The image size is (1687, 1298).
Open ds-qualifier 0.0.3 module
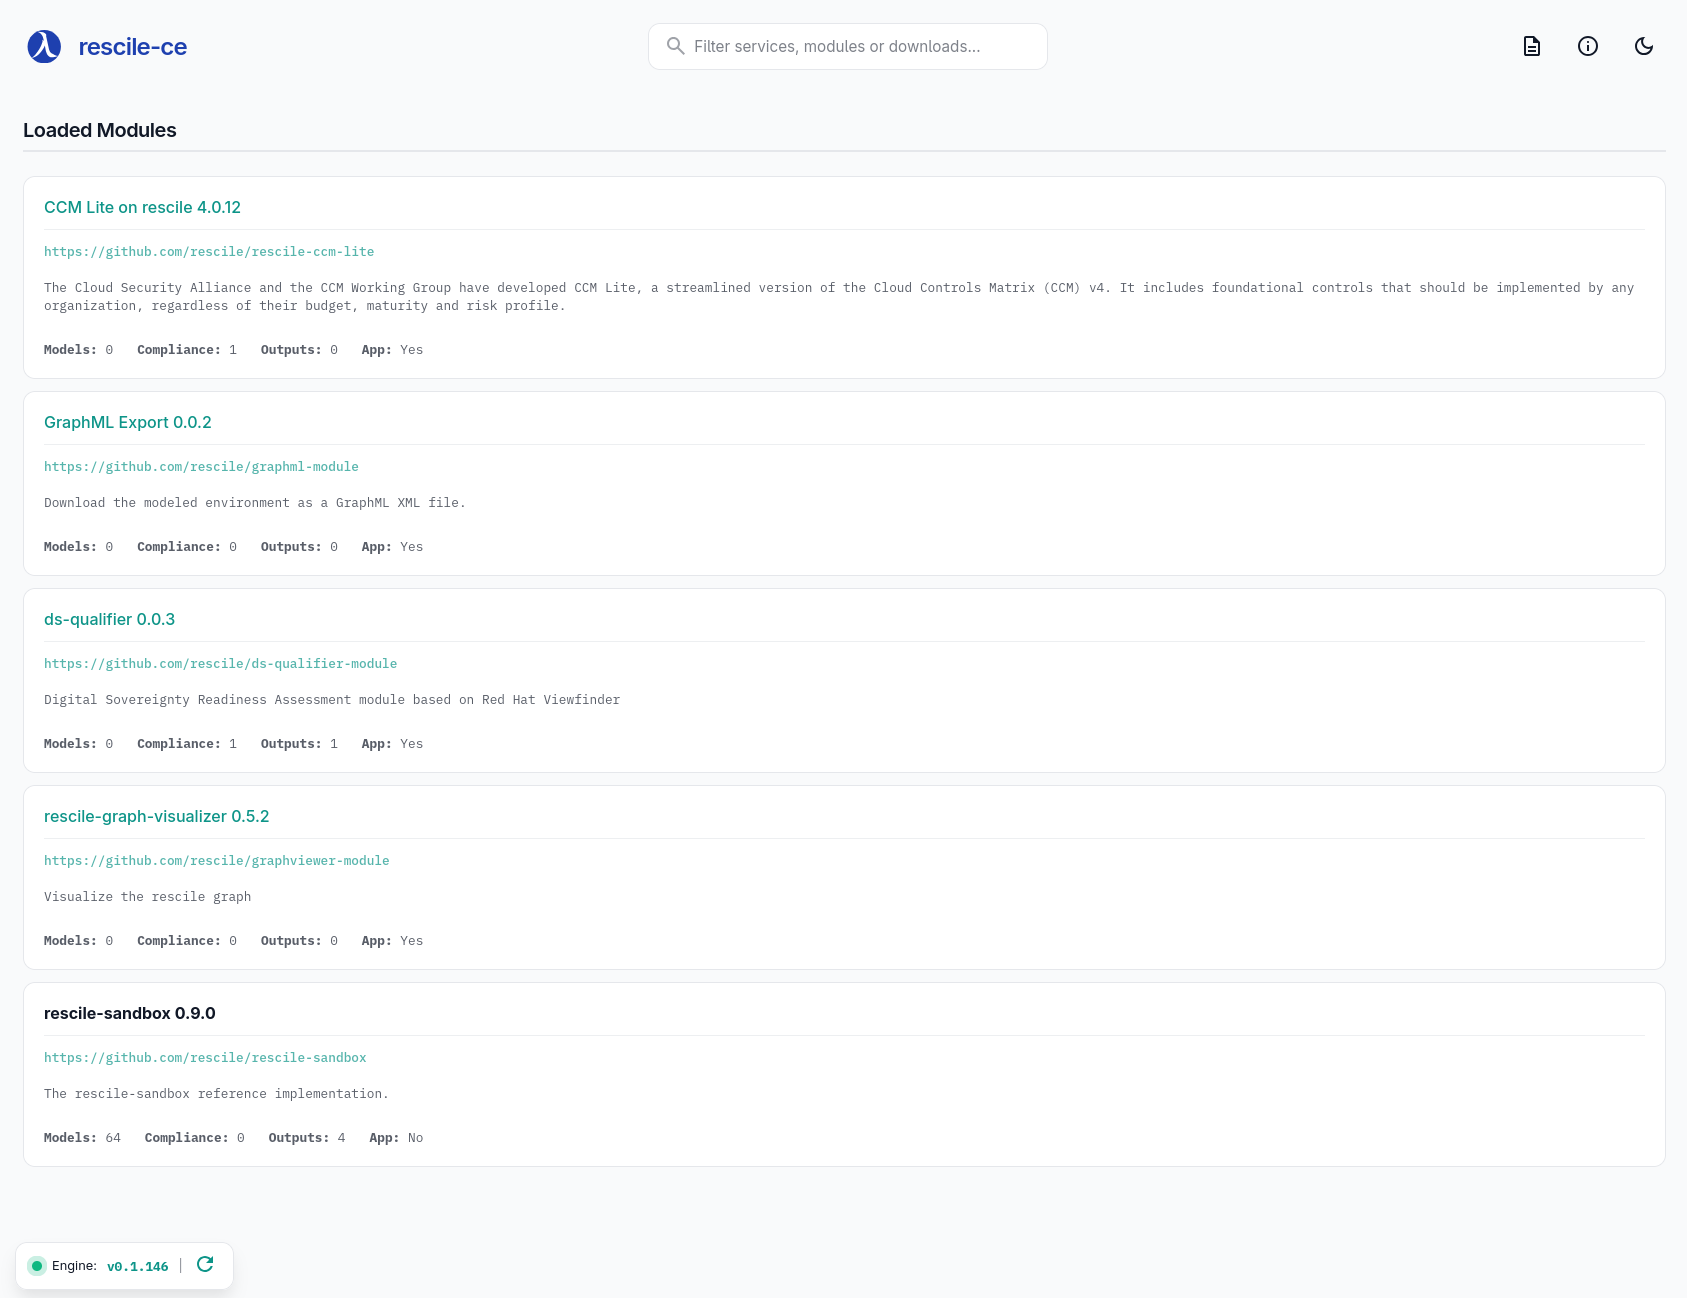coord(109,619)
